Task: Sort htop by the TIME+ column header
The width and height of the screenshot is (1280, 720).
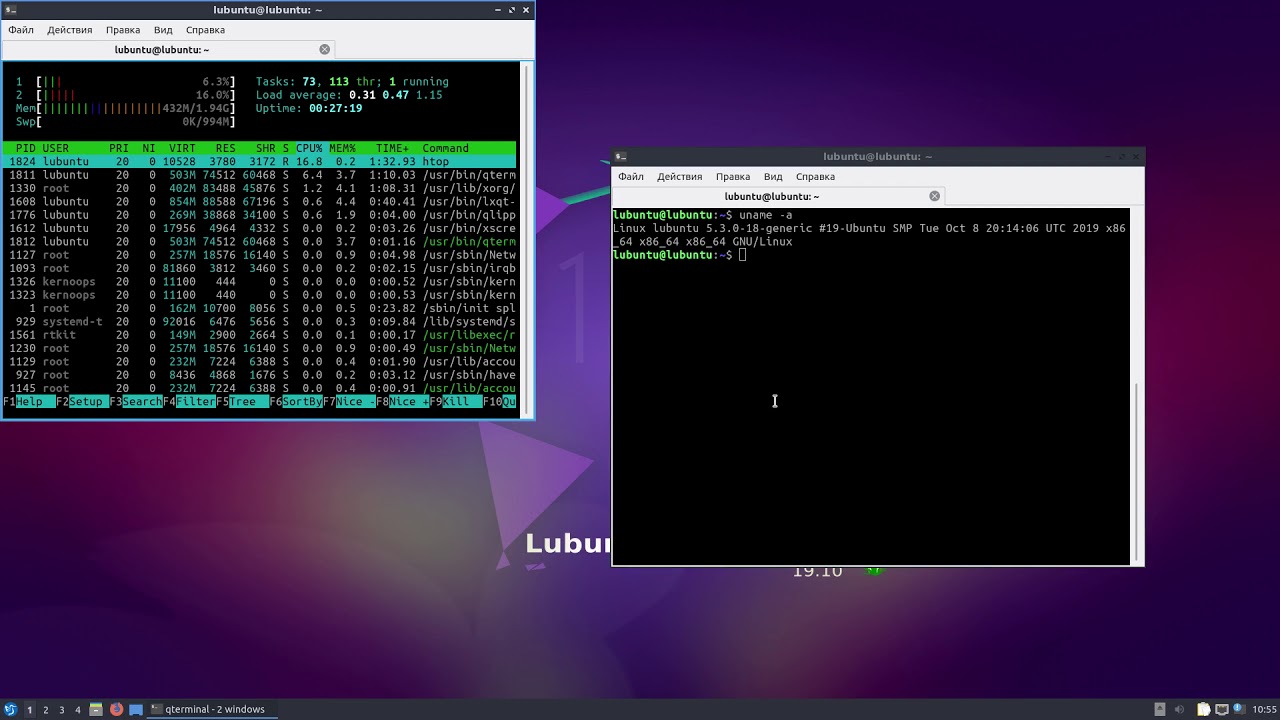Action: [x=392, y=148]
